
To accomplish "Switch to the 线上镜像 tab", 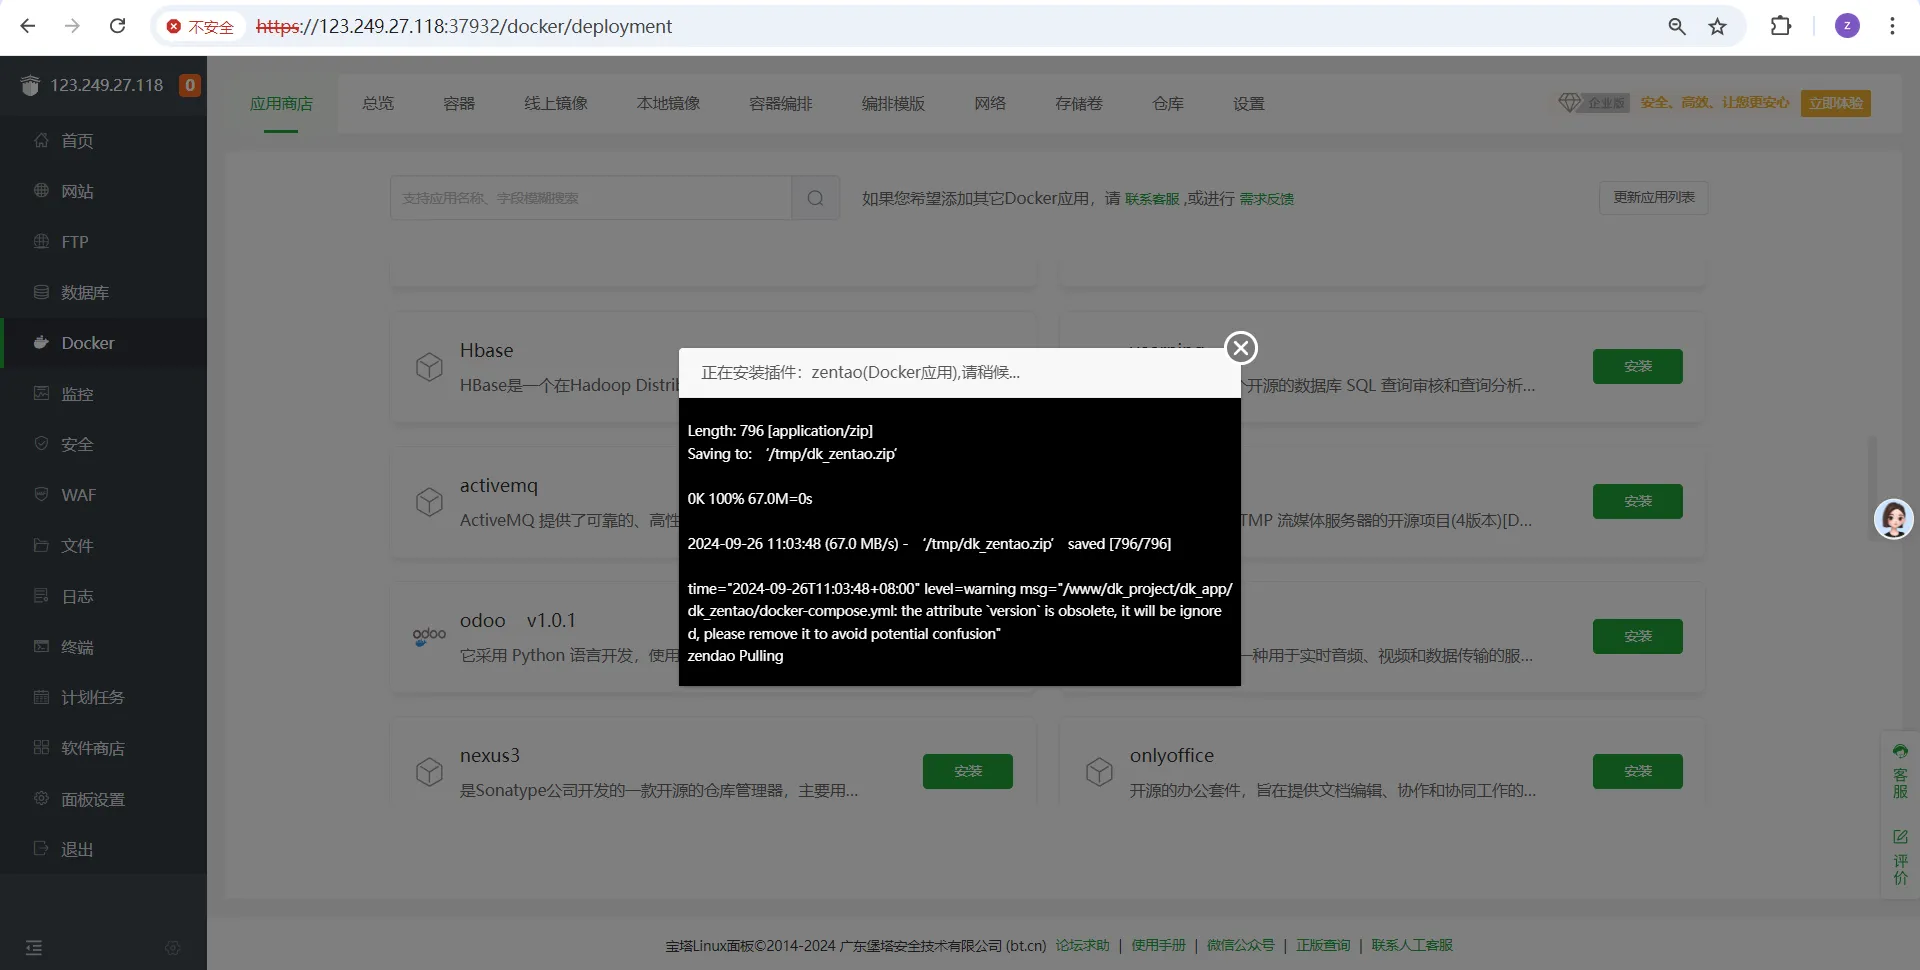I will [x=556, y=104].
